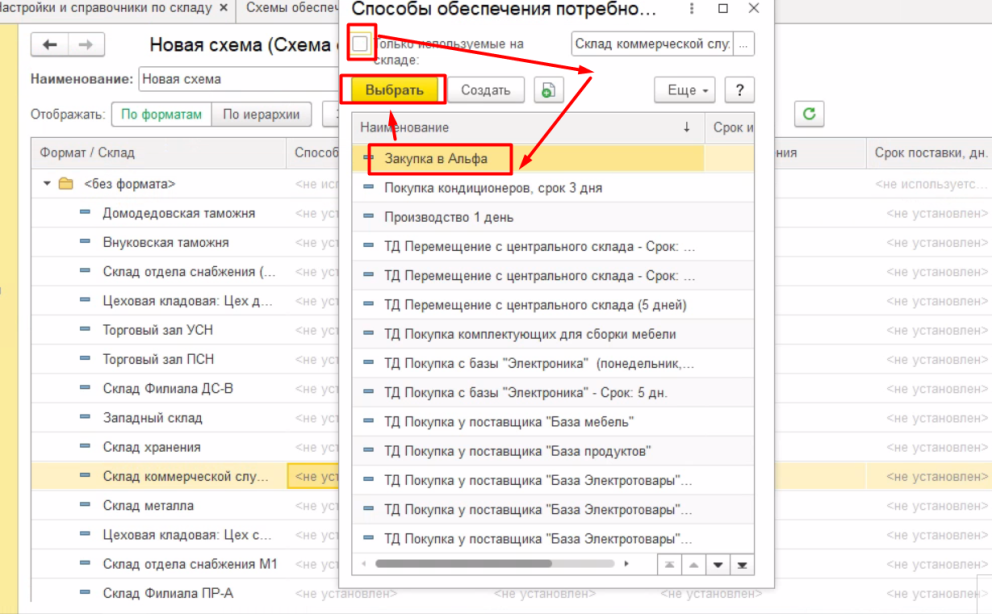Select 'Покупка кондиционеров, срок 3 дня' row
This screenshot has width=992, height=614.
click(554, 188)
